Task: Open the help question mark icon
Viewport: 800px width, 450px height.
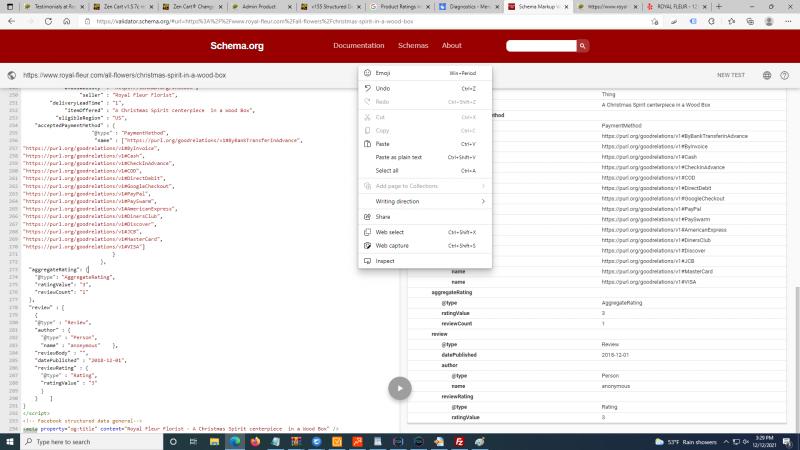Action: tap(785, 75)
